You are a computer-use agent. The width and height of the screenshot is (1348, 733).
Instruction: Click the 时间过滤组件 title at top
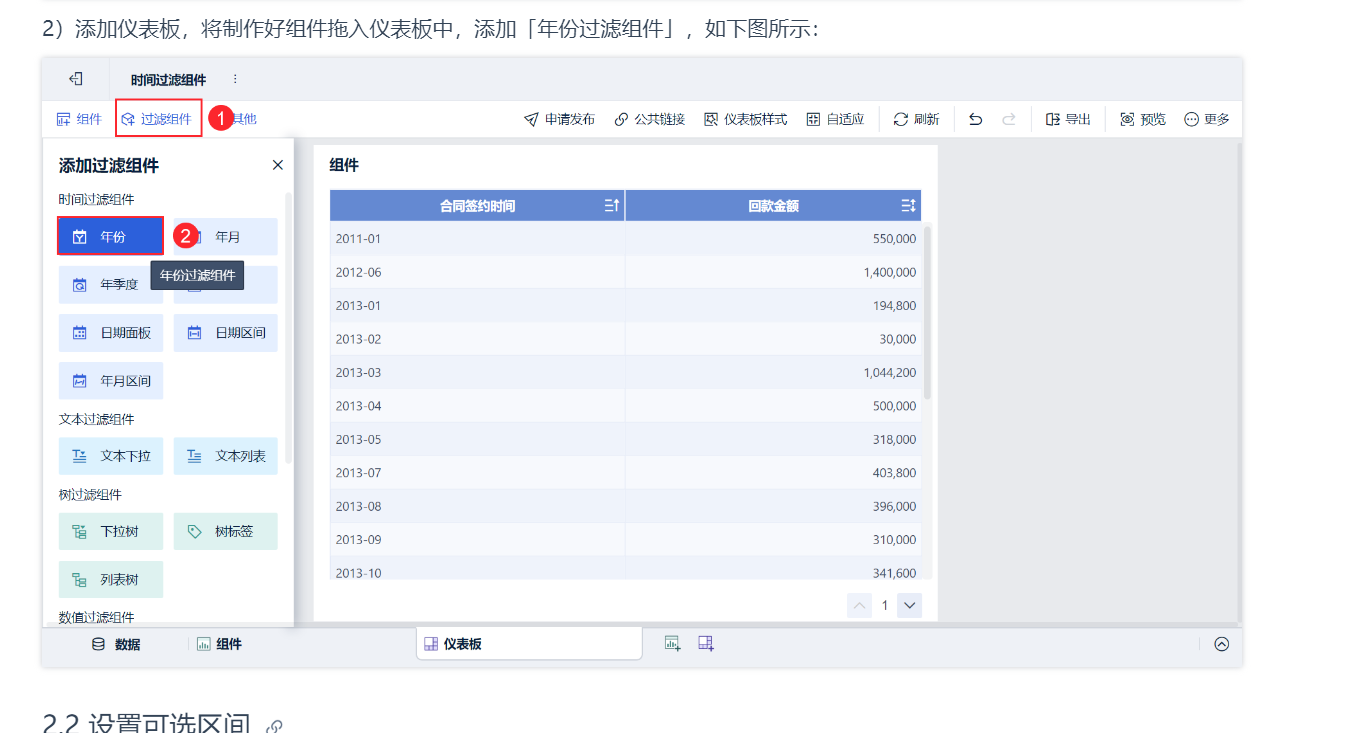[168, 79]
